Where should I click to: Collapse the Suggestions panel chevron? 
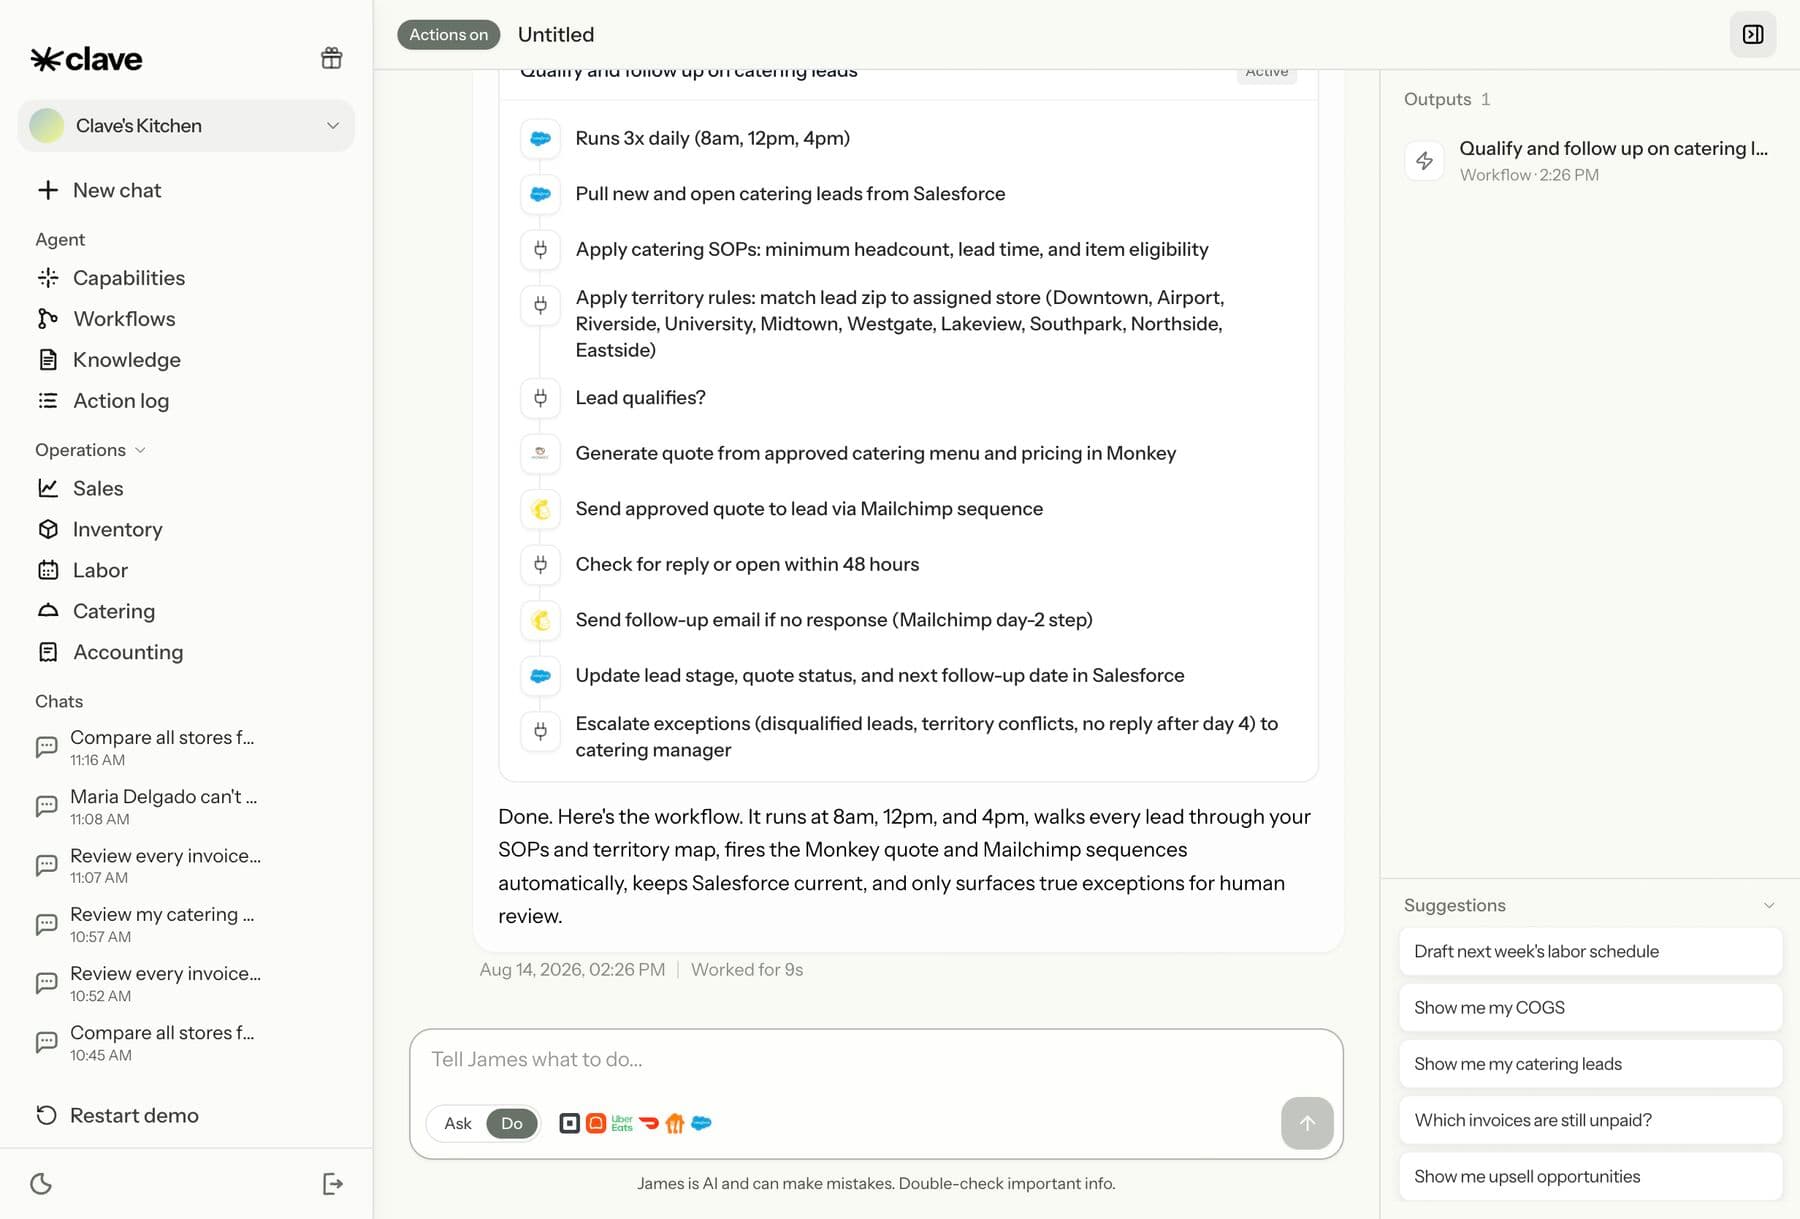point(1769,905)
